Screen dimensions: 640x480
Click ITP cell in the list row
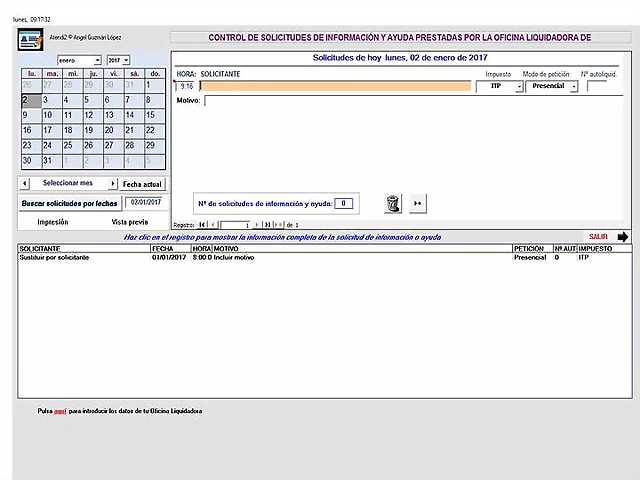point(584,258)
